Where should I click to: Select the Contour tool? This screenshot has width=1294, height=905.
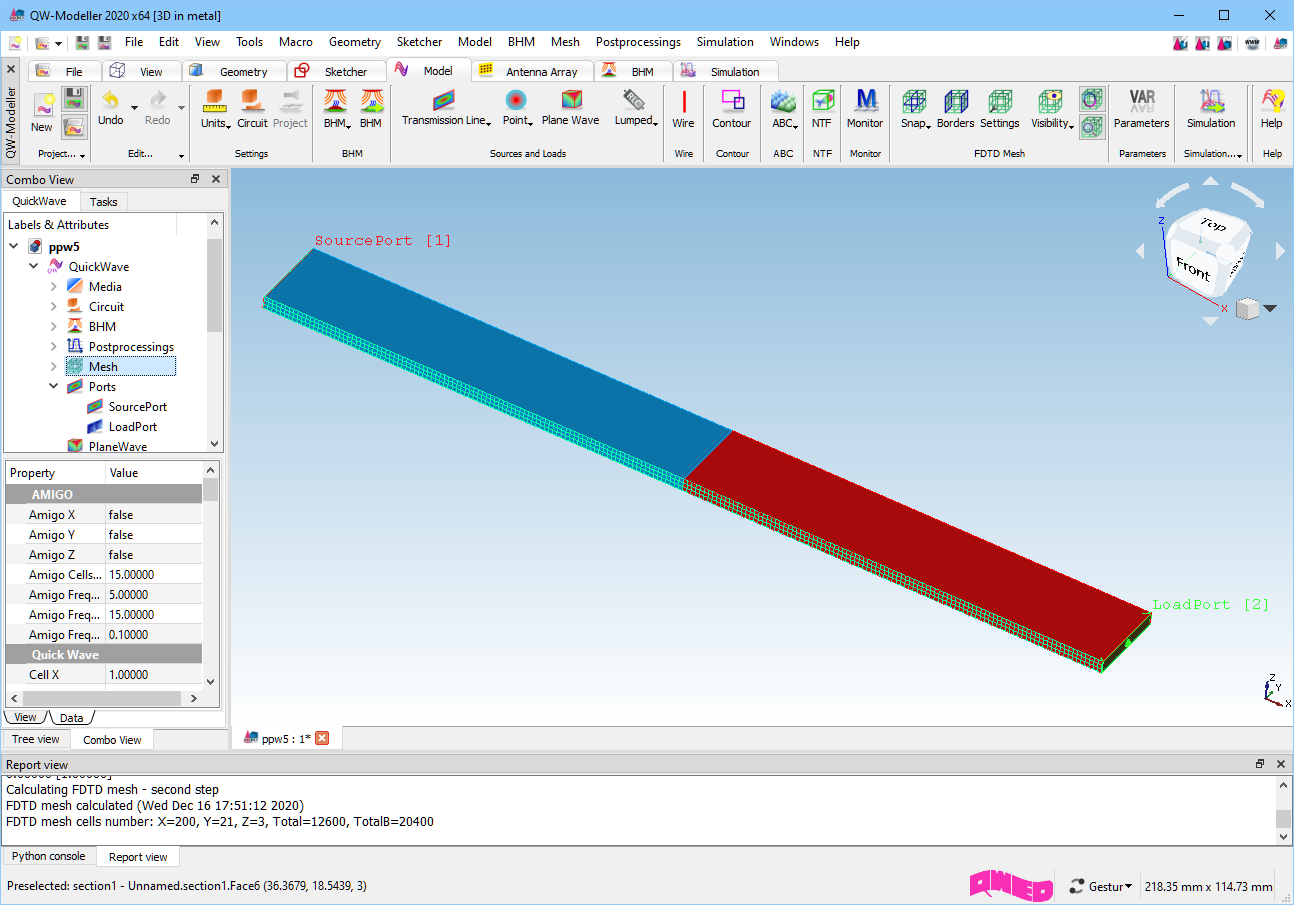[731, 110]
